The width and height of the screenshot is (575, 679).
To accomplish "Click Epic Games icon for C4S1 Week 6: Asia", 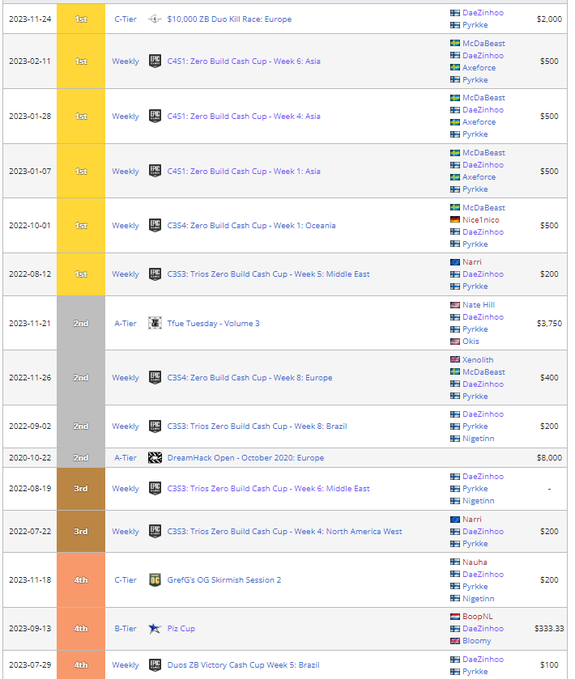I will pyautogui.click(x=155, y=61).
